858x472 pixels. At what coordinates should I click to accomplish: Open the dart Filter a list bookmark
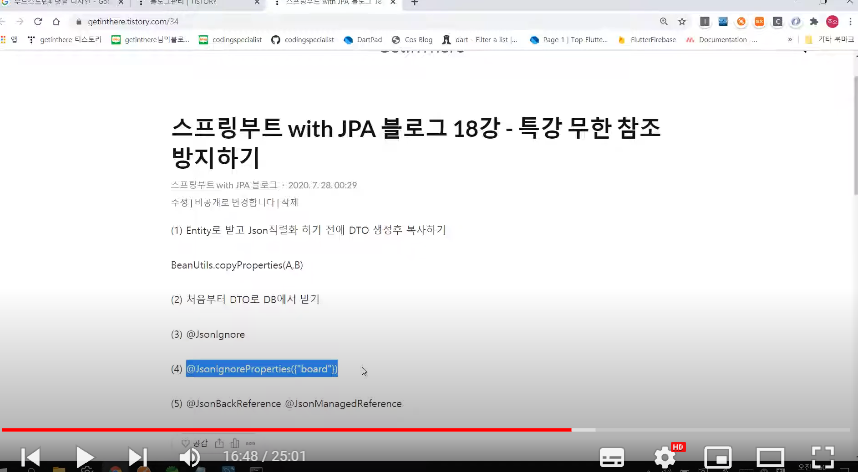pyautogui.click(x=480, y=39)
